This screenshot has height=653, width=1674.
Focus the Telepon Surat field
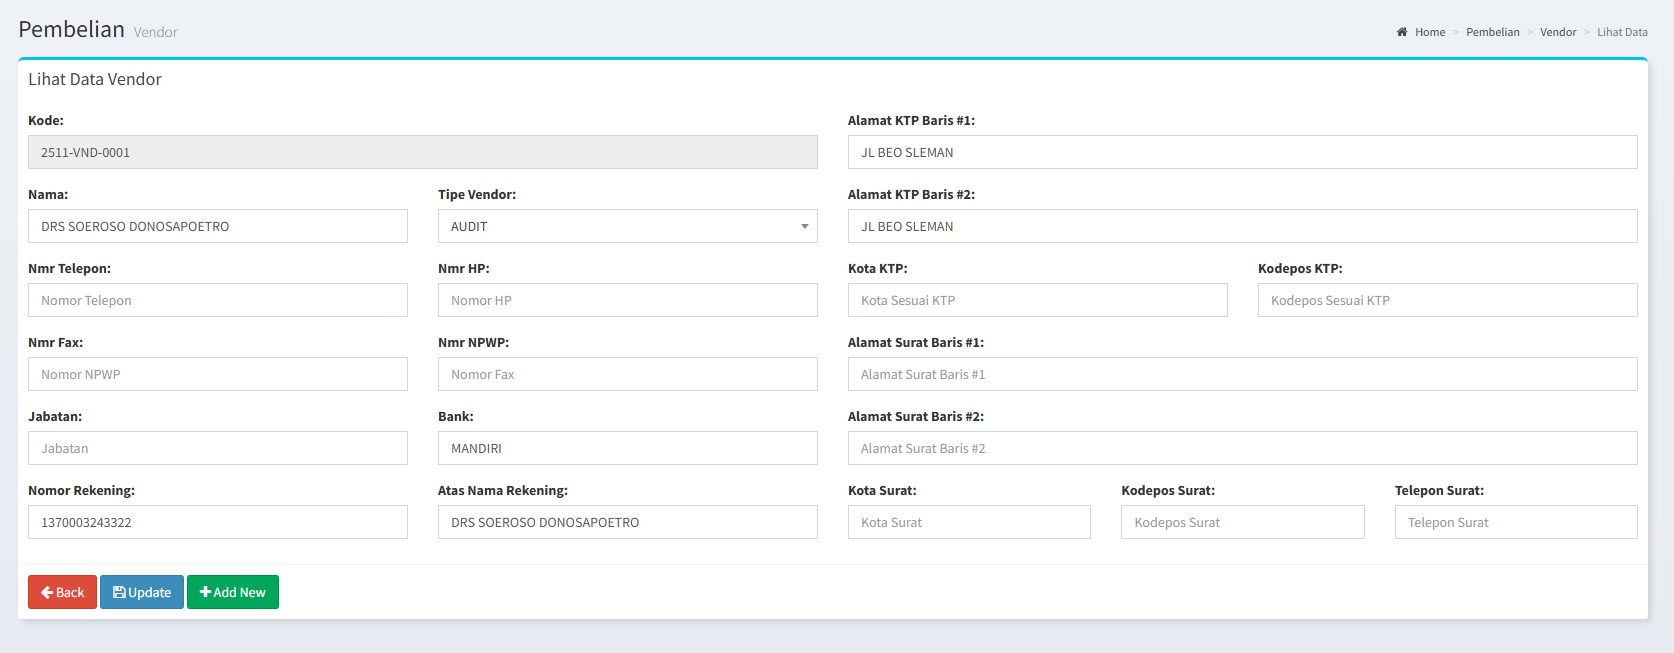coord(1515,522)
